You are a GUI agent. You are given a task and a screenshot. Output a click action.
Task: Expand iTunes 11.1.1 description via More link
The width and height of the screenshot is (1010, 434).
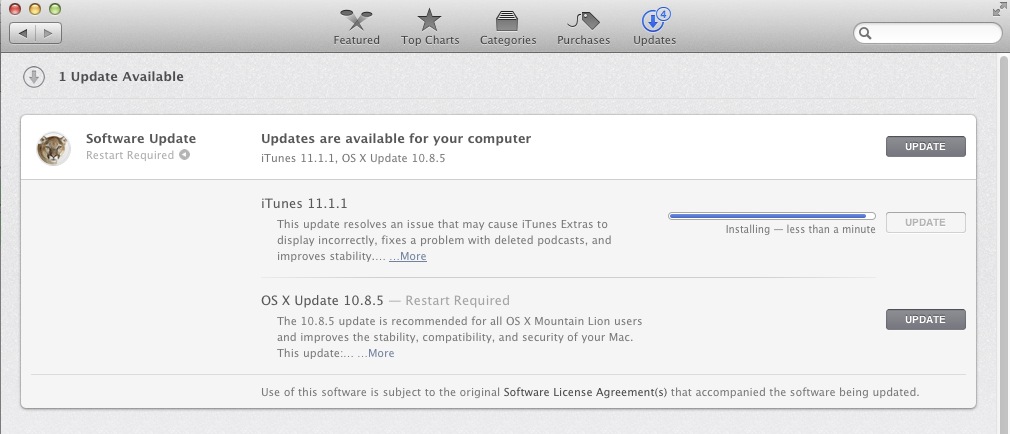pyautogui.click(x=408, y=256)
